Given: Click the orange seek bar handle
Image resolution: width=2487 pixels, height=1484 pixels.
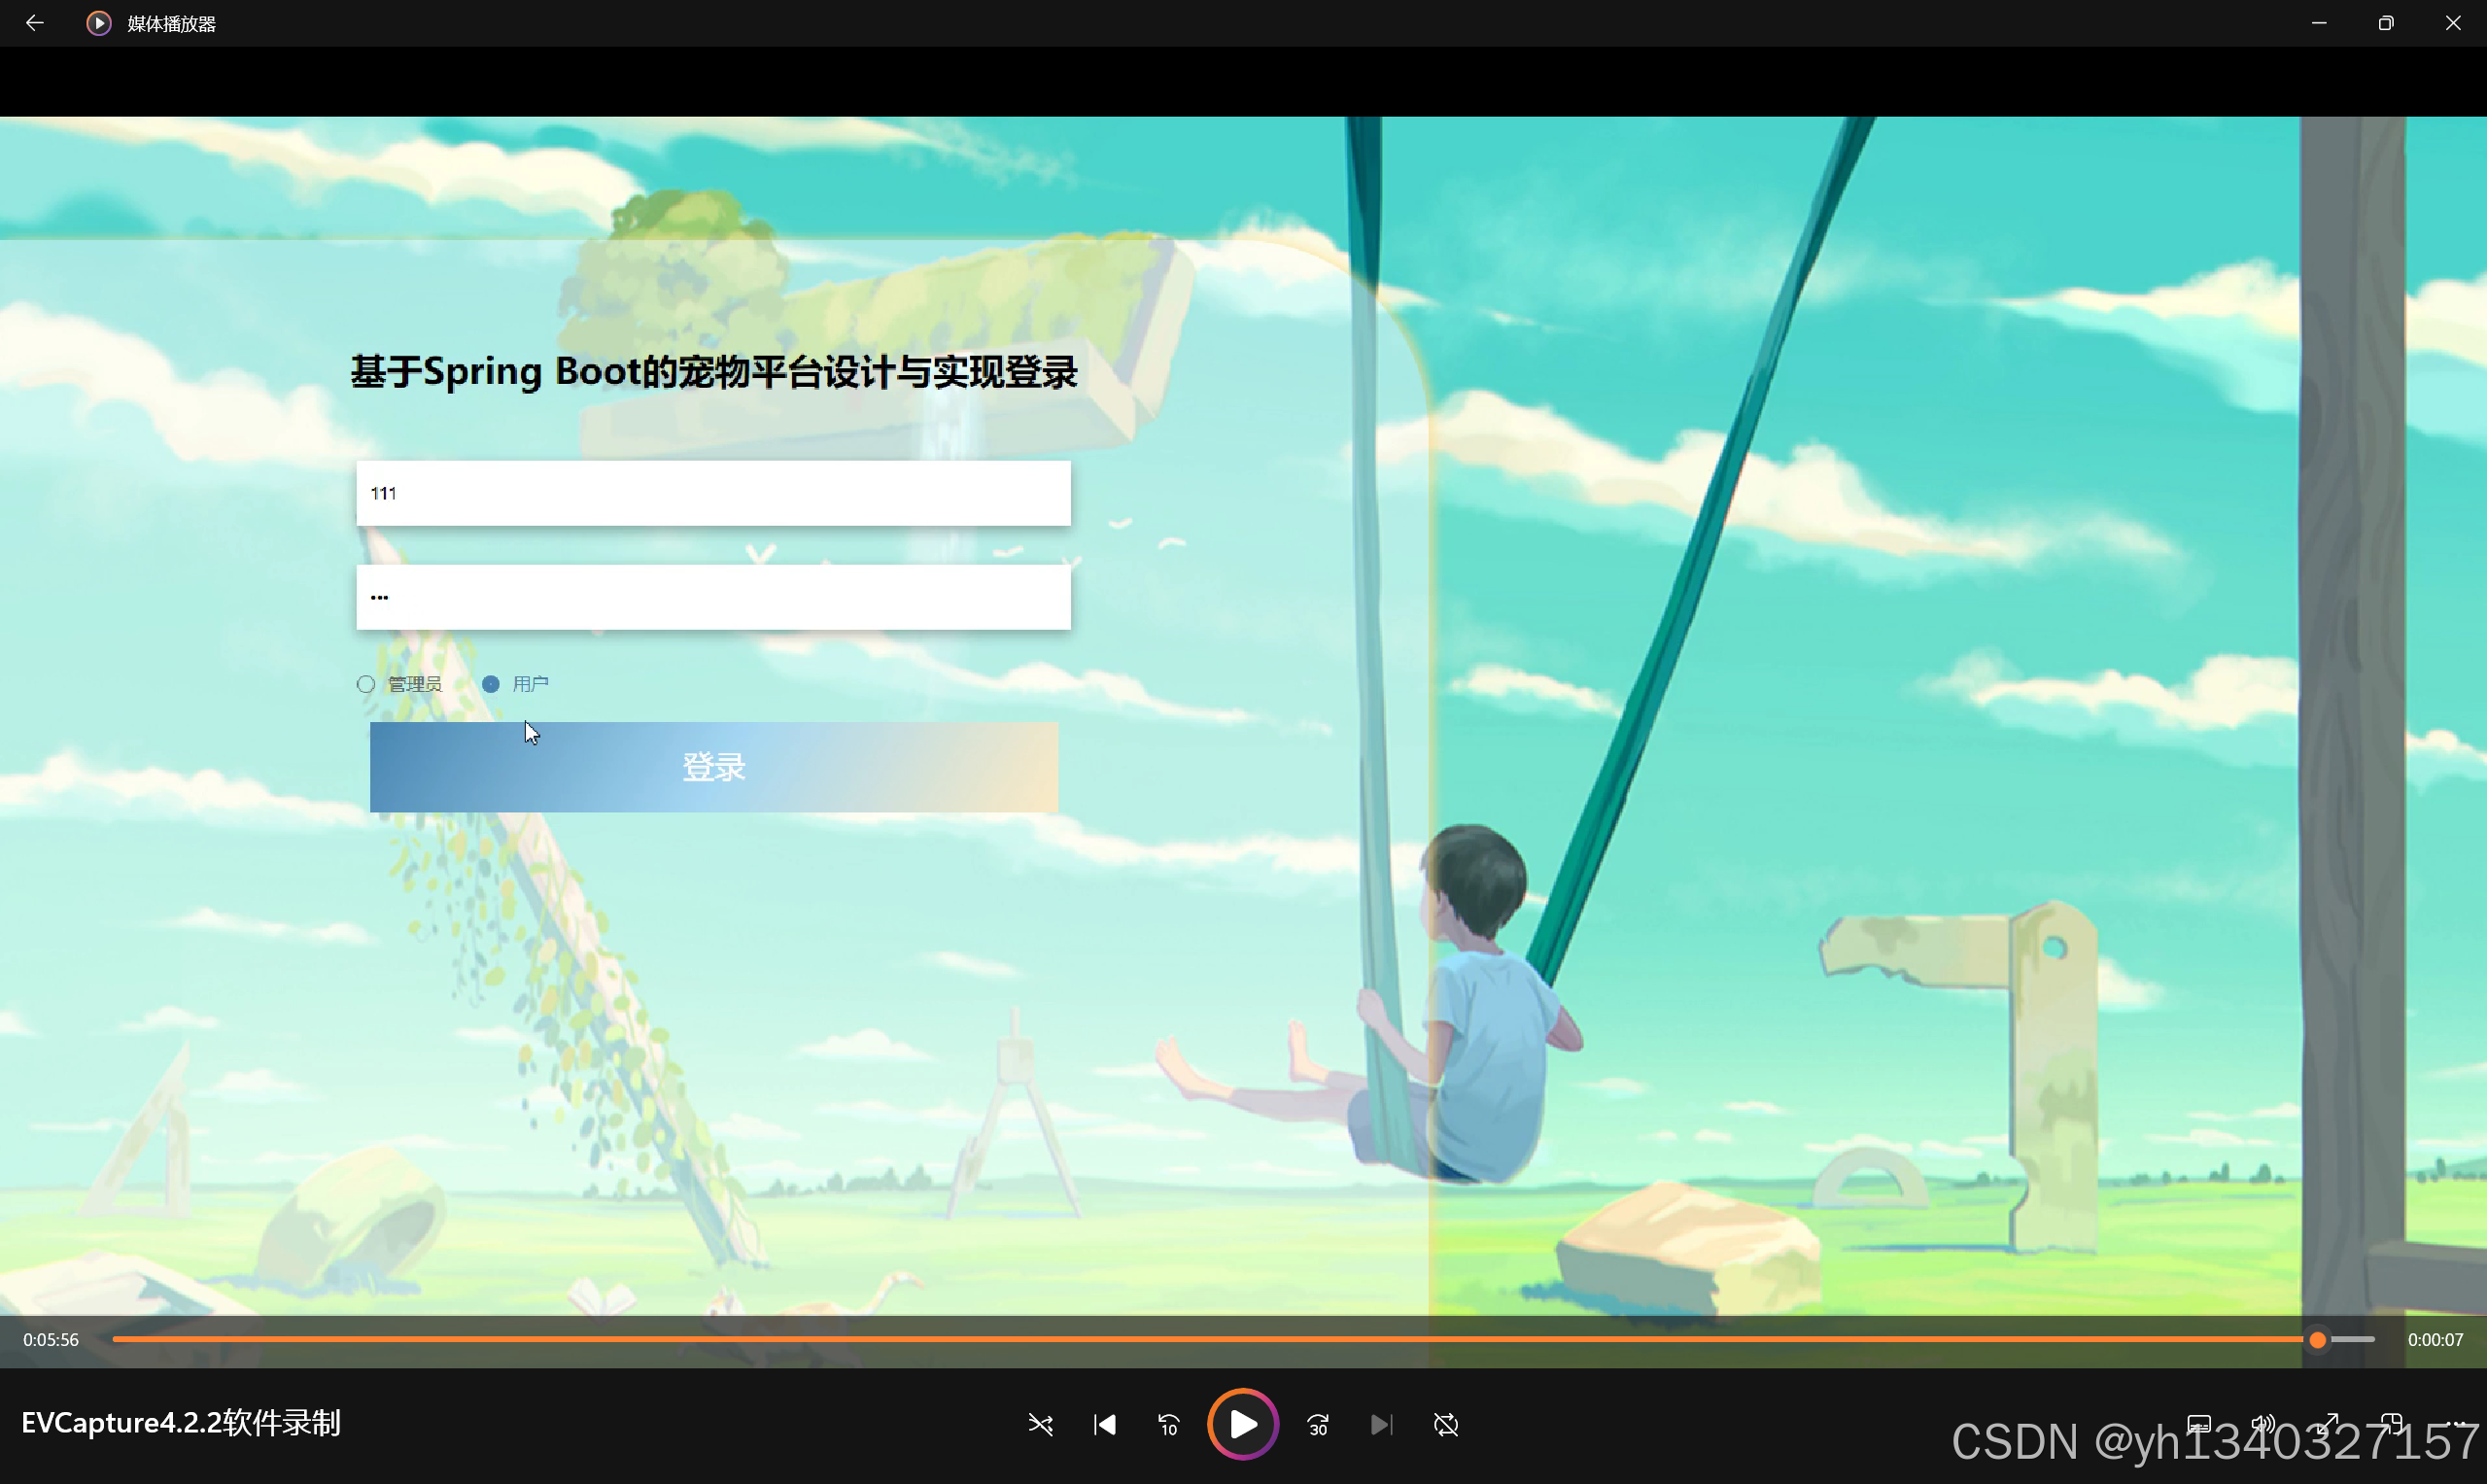Looking at the screenshot, I should click(2317, 1339).
